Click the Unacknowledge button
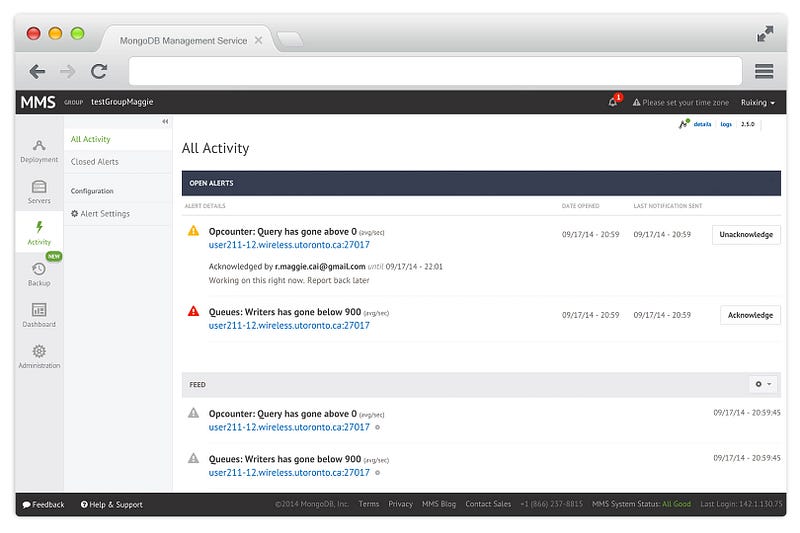 (x=746, y=235)
